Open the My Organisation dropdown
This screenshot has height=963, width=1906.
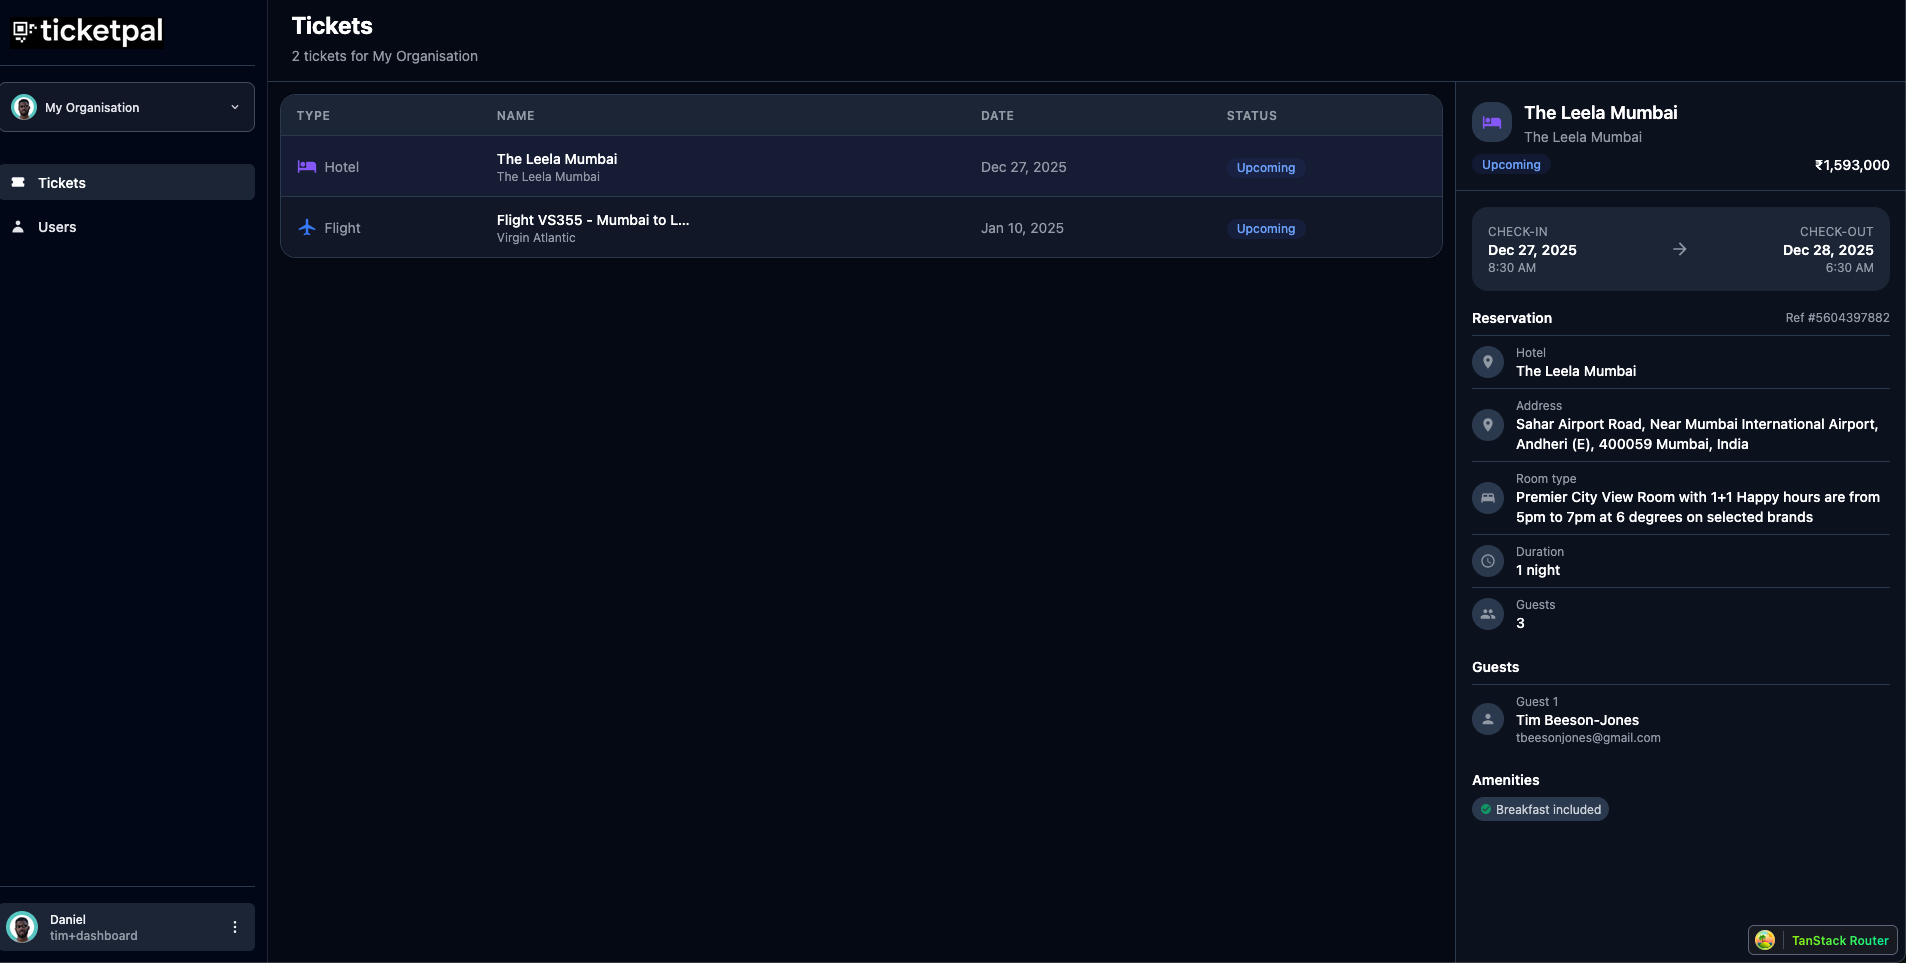[x=128, y=107]
